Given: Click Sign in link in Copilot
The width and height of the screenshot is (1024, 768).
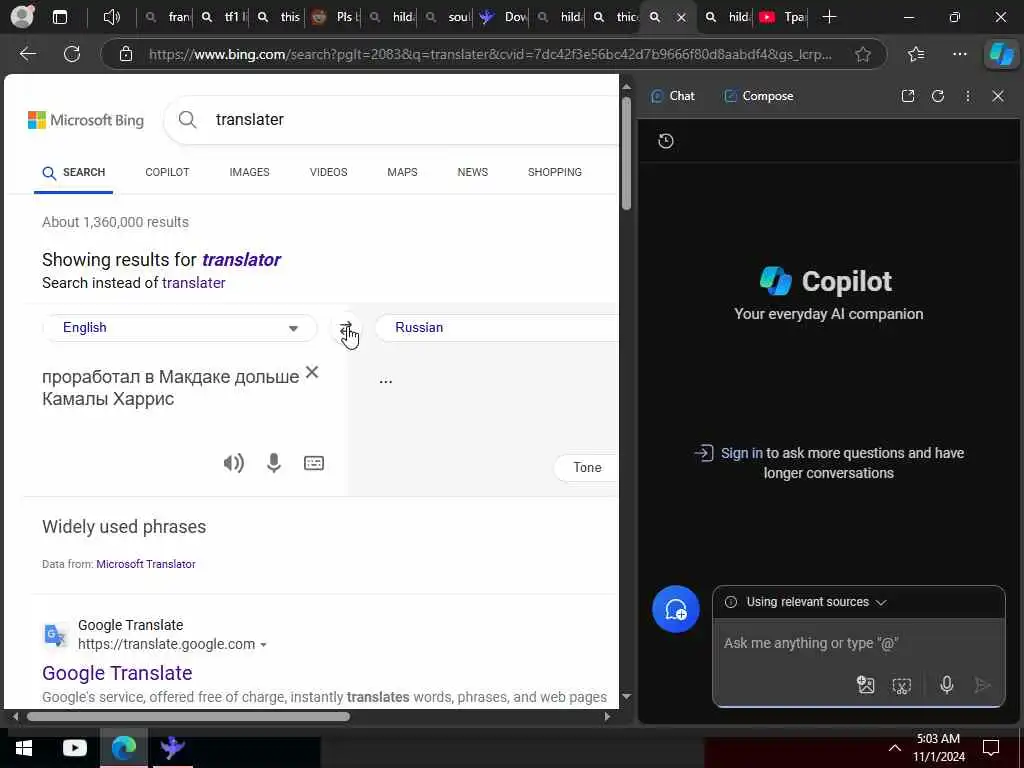Looking at the screenshot, I should pyautogui.click(x=741, y=453).
